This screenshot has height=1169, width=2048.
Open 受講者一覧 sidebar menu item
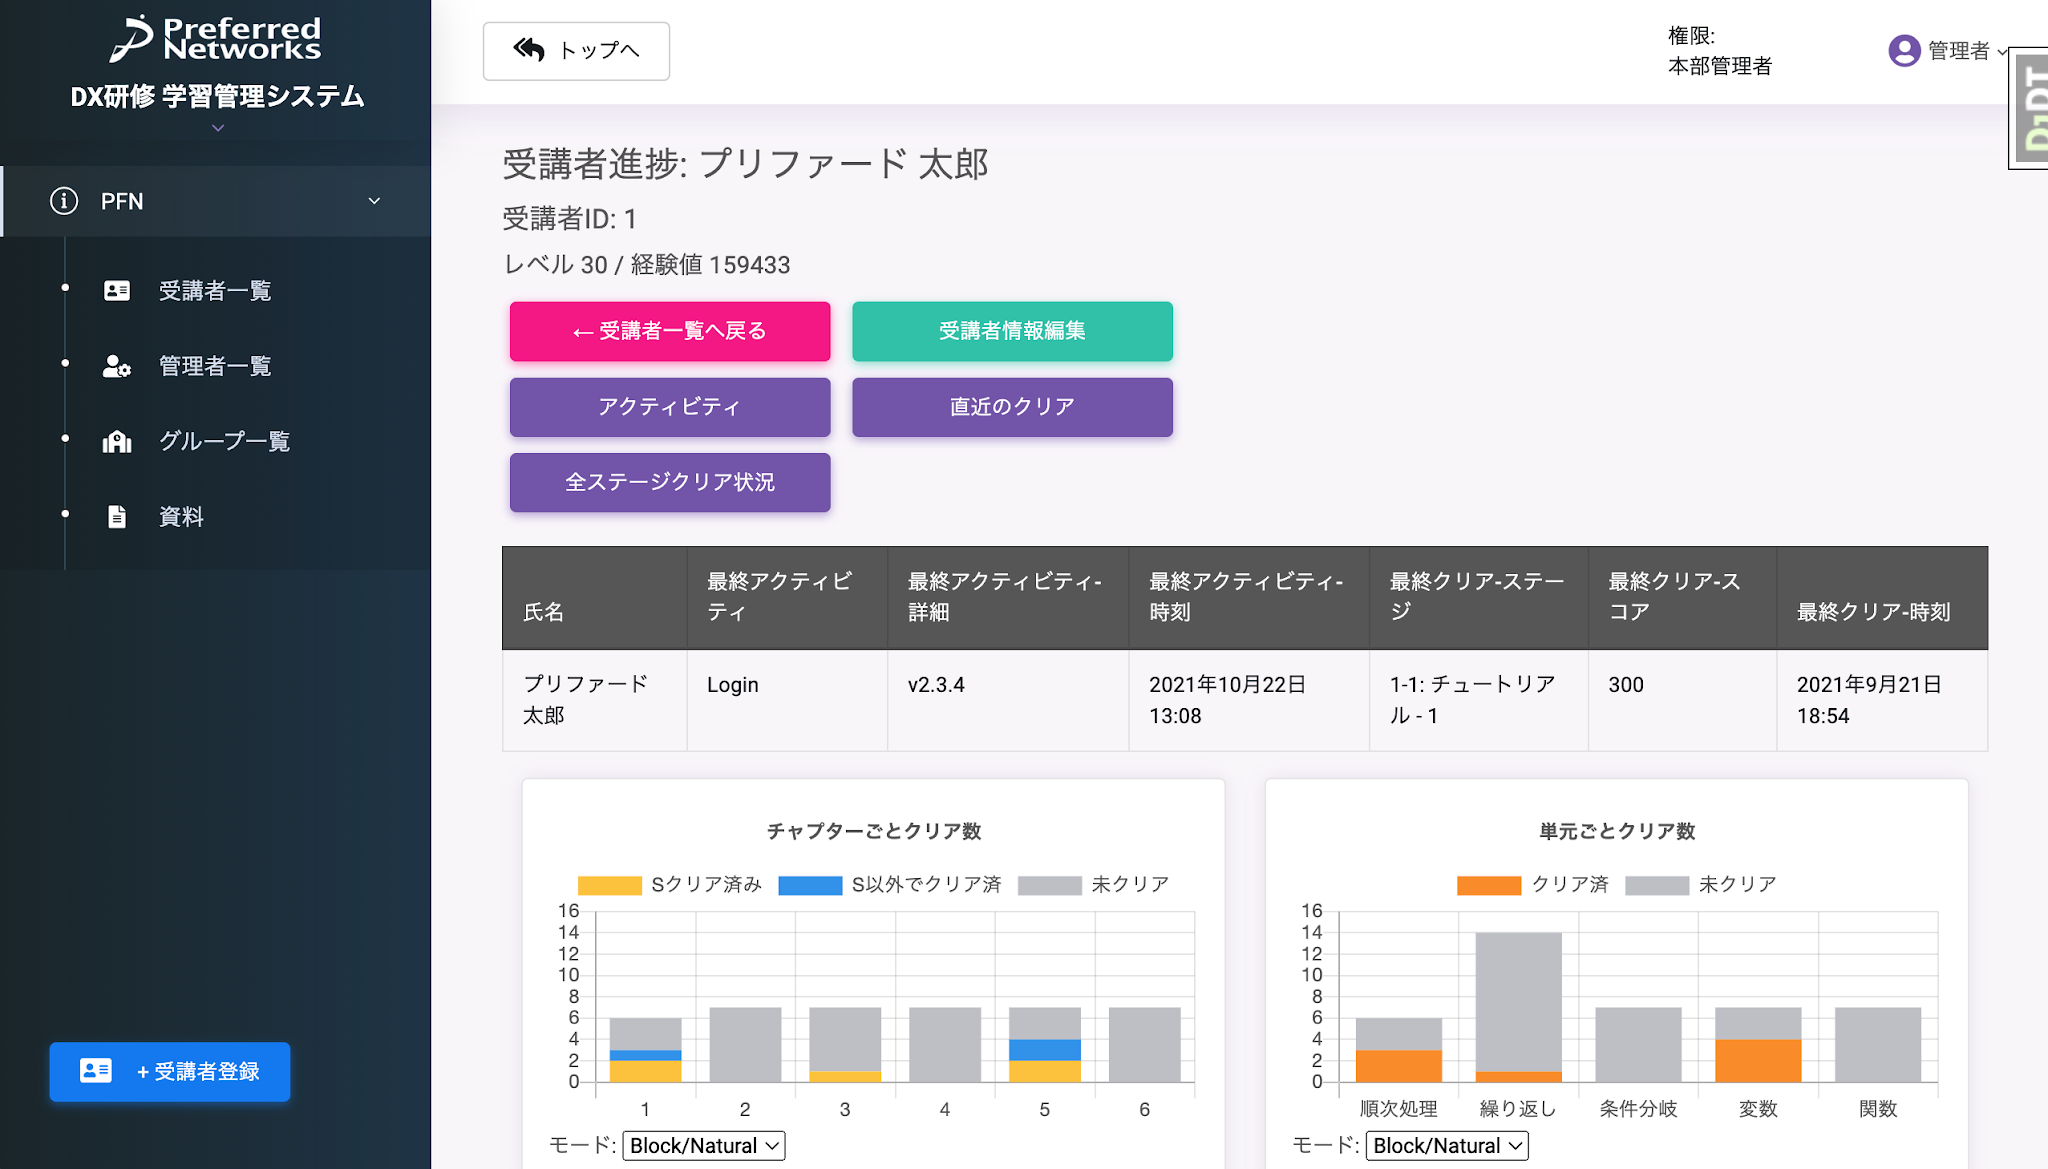[215, 291]
